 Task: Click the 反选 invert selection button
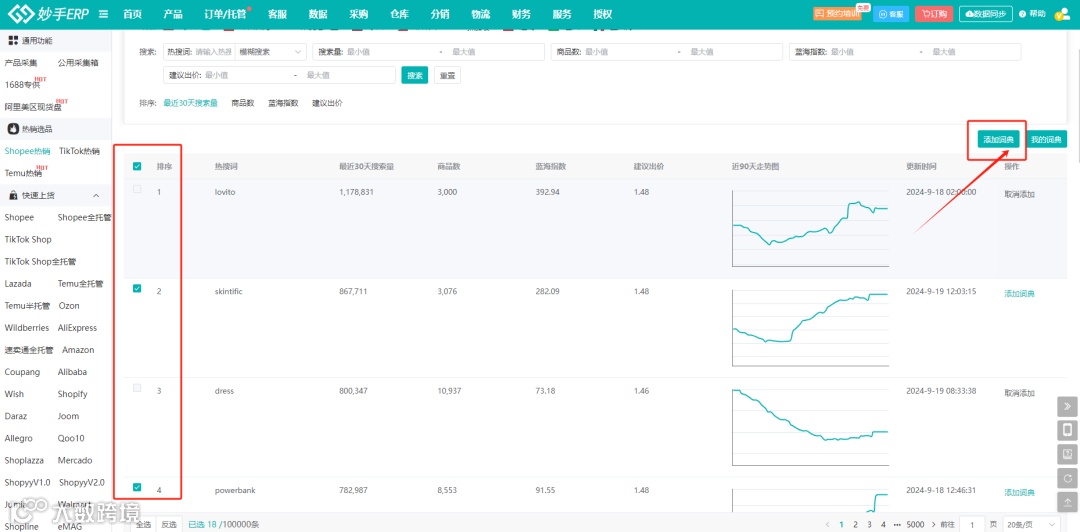[169, 524]
